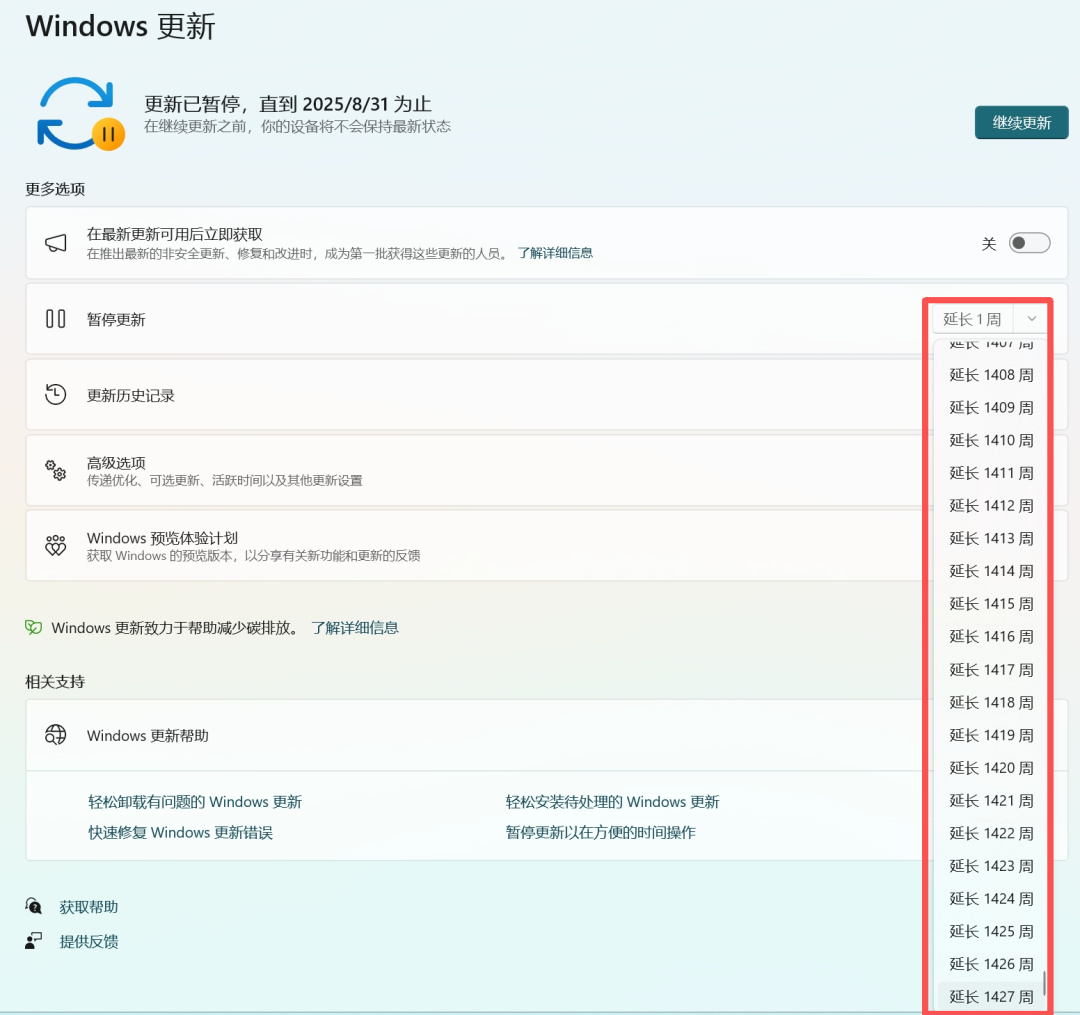
Task: Choose 延长 1410 周 option
Action: coord(991,440)
